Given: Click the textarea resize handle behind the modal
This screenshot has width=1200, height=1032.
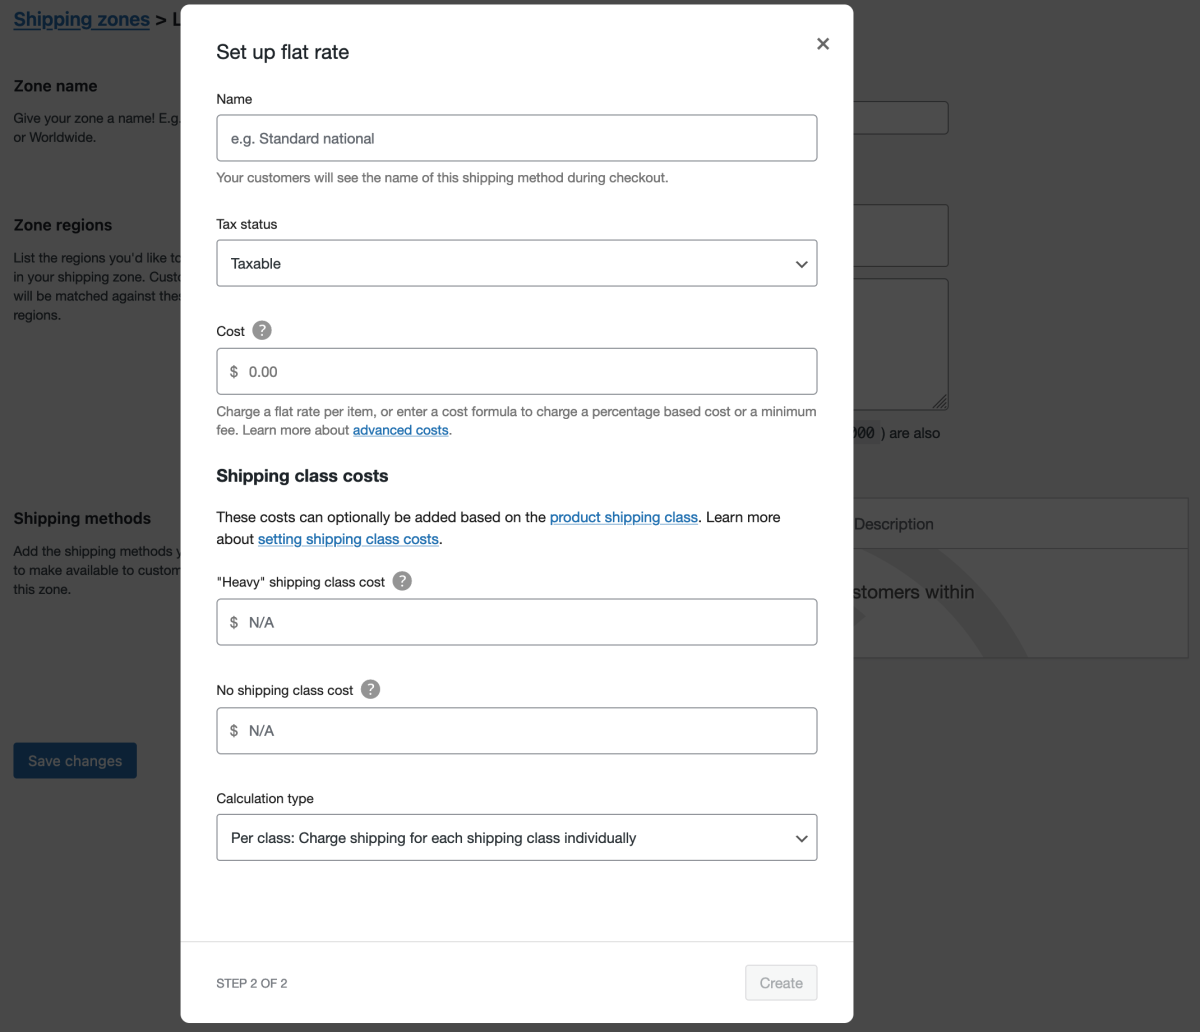Looking at the screenshot, I should (941, 402).
